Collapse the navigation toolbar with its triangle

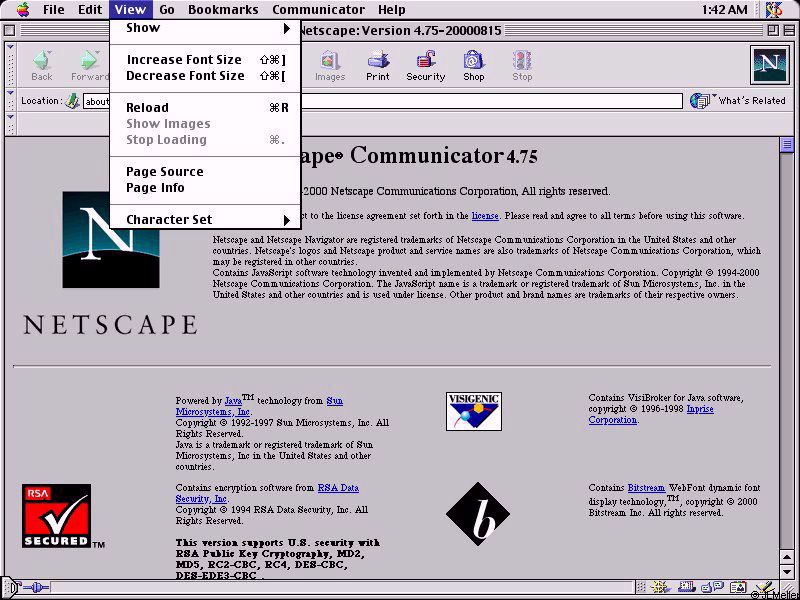(x=10, y=47)
